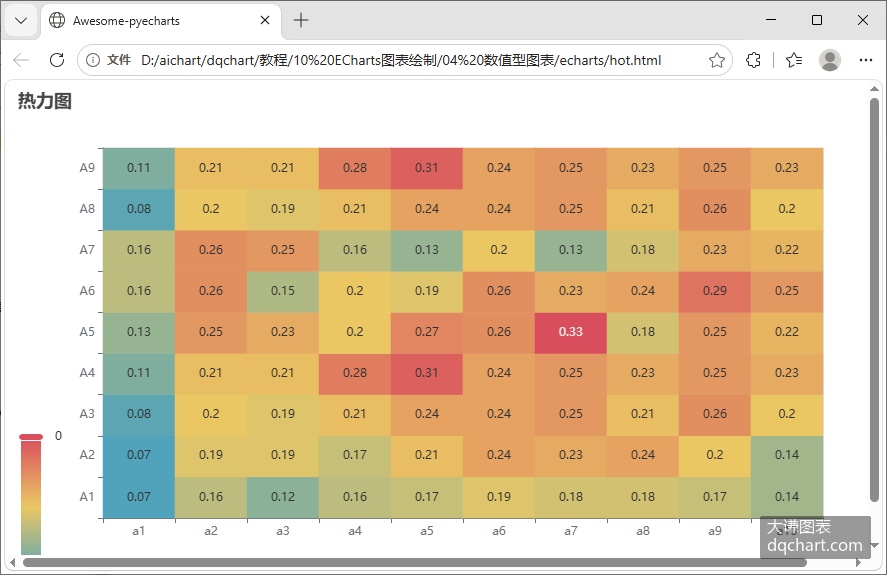The height and width of the screenshot is (575, 887).
Task: Open a new tab with plus button
Action: pos(301,20)
